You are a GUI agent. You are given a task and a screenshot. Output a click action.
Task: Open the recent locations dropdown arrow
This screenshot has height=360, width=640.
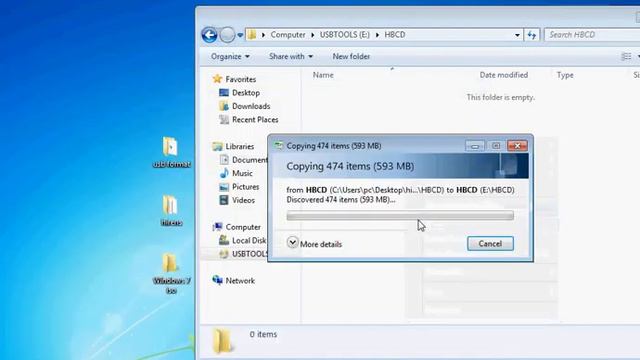click(x=240, y=35)
